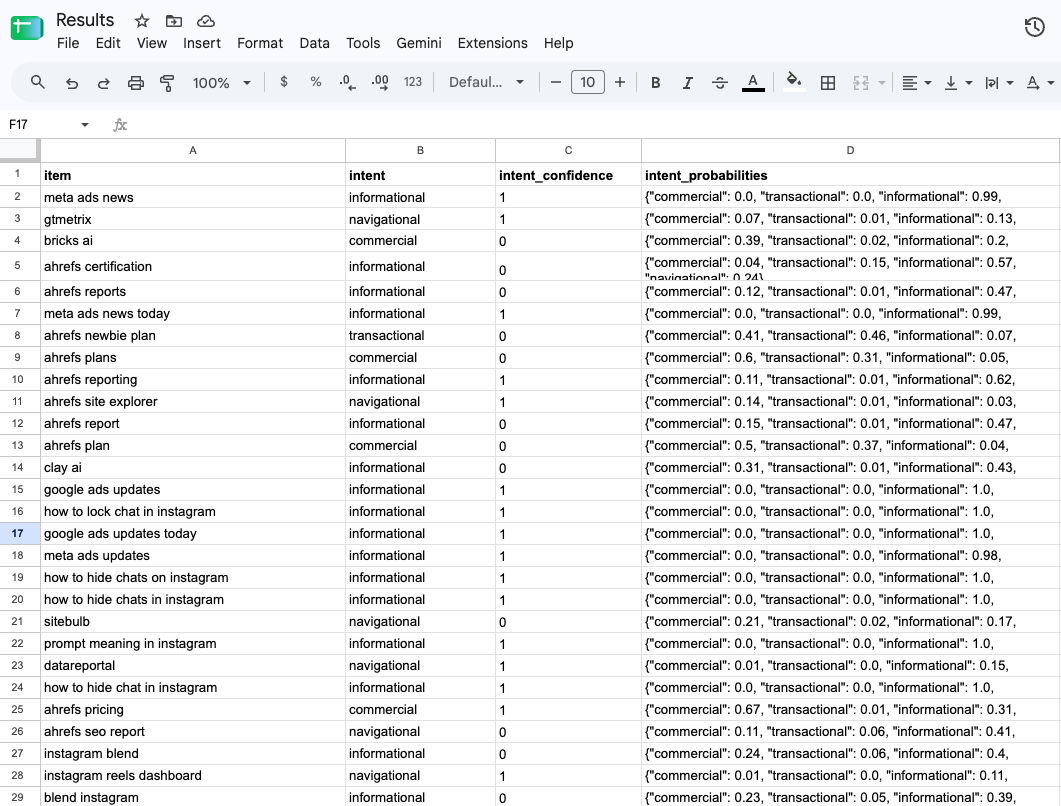1061x806 pixels.
Task: Select column A header
Action: pos(193,150)
